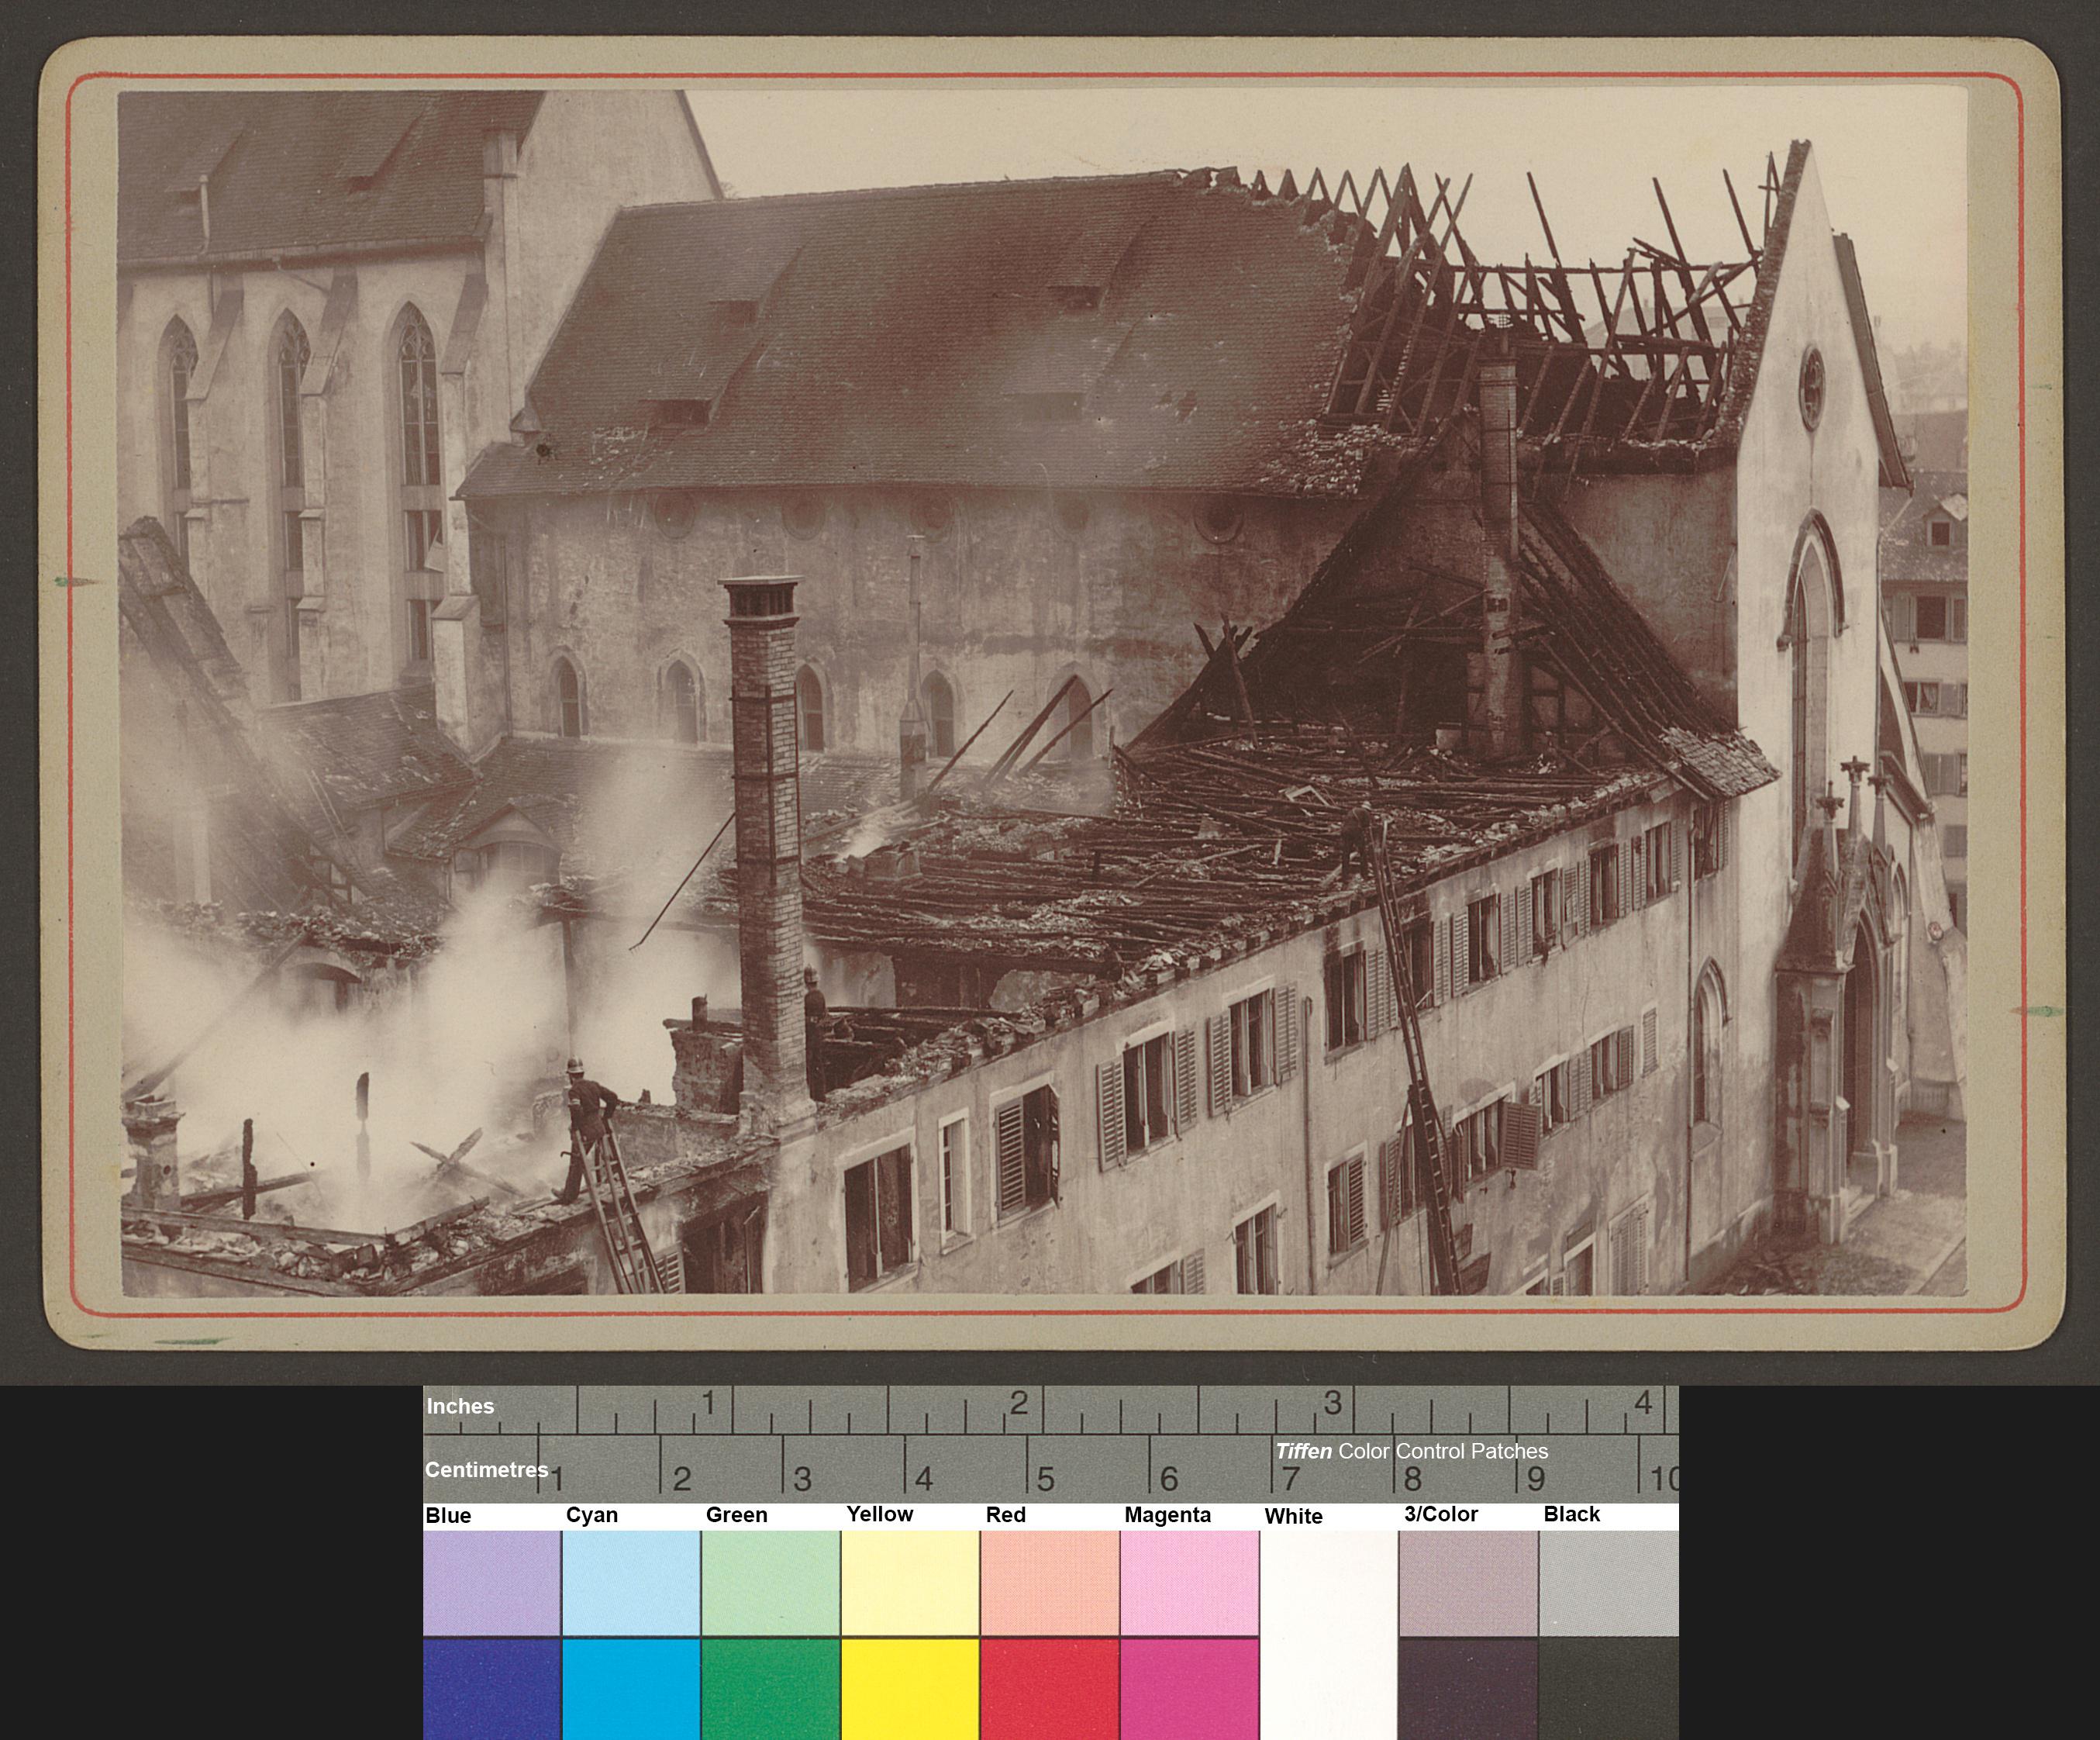
Task: Click the light Green color patch
Action: click(x=770, y=1582)
